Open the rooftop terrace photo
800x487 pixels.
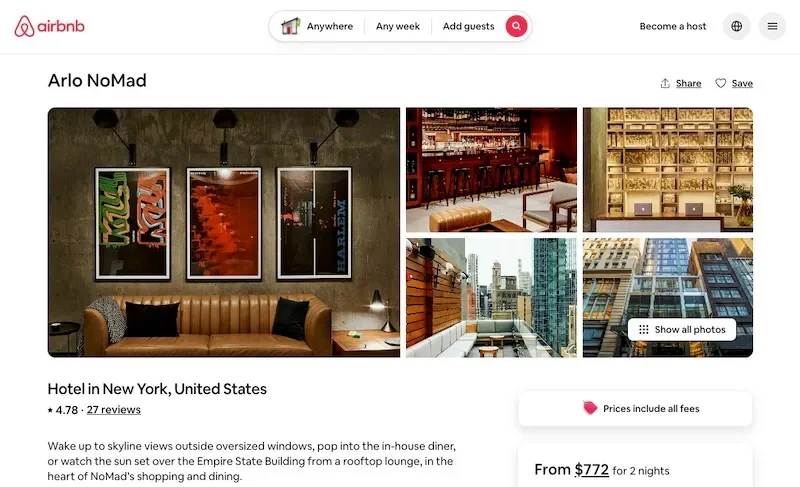point(491,298)
